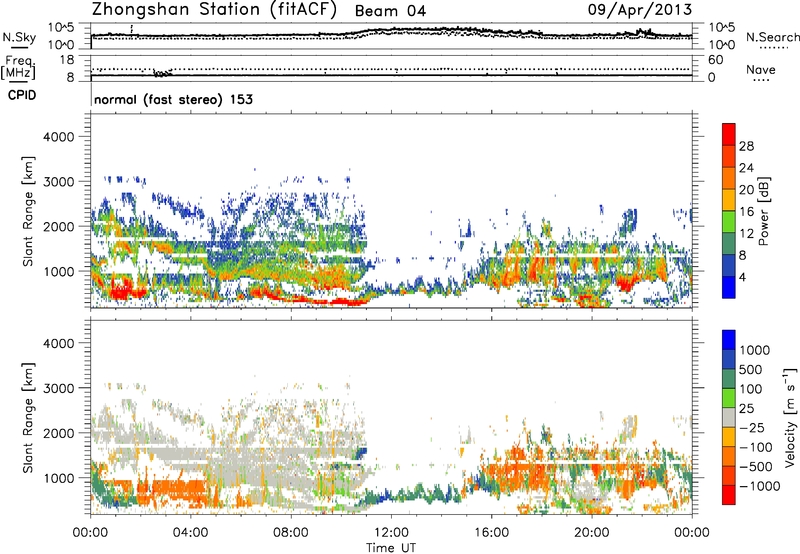Viewport: 800px width, 554px height.
Task: Click the dark blue top segment of Velocity colorbar
Action: [x=729, y=340]
